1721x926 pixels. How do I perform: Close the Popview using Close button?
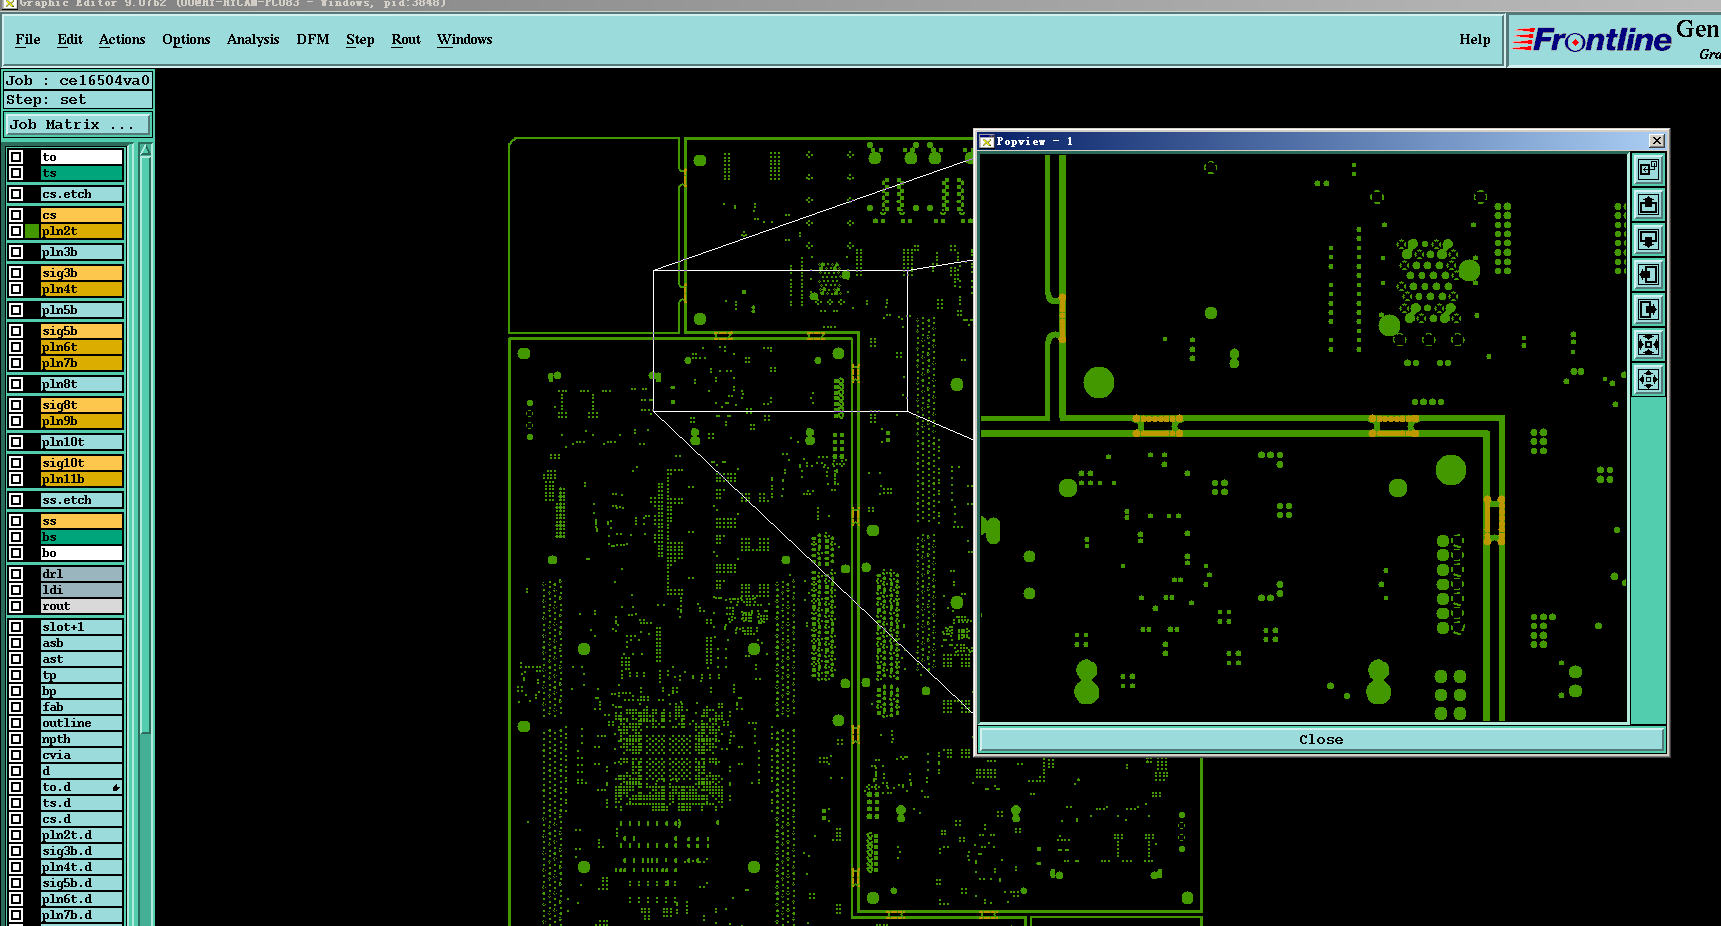tap(1321, 740)
